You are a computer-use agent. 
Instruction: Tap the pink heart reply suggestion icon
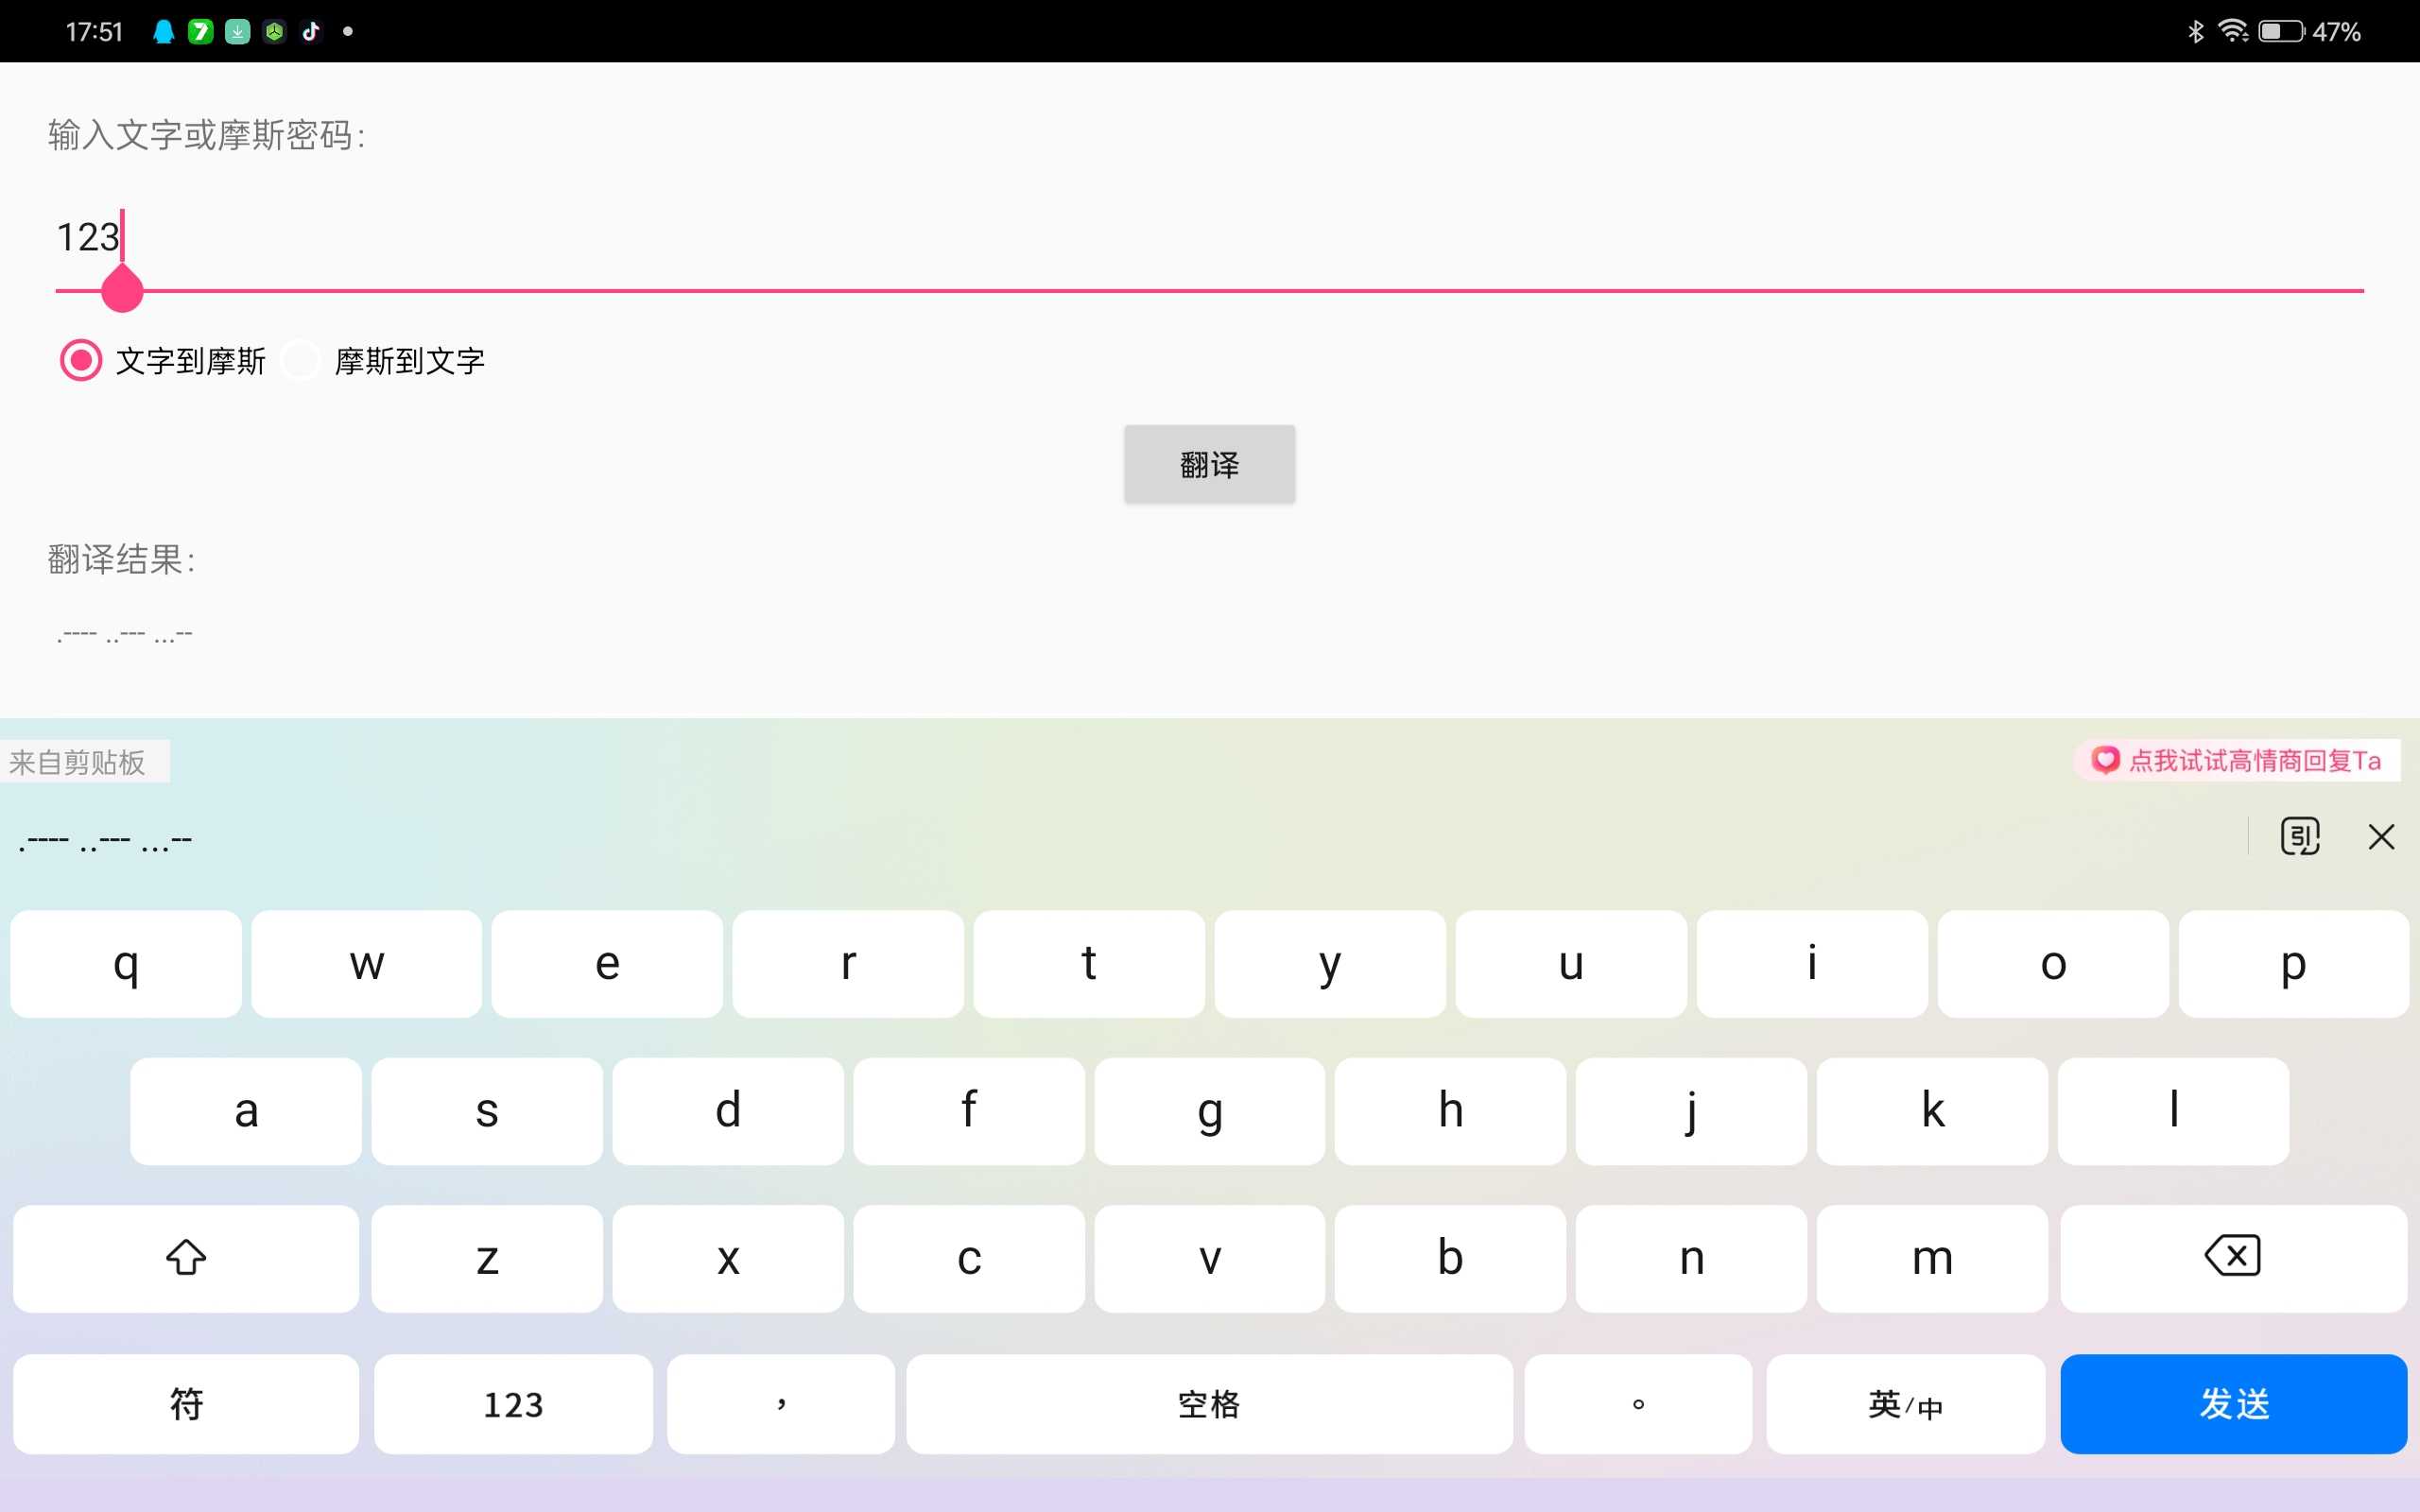click(2105, 760)
